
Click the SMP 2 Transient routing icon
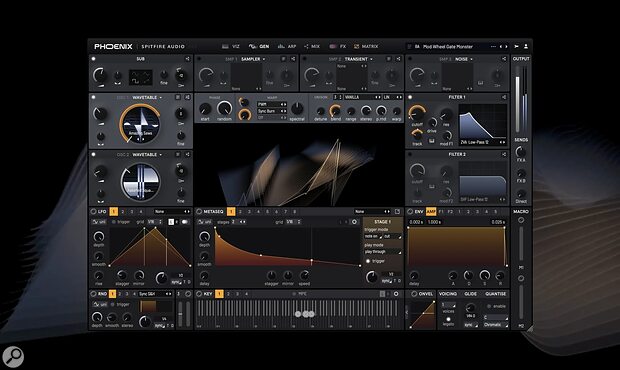pyautogui.click(x=398, y=59)
